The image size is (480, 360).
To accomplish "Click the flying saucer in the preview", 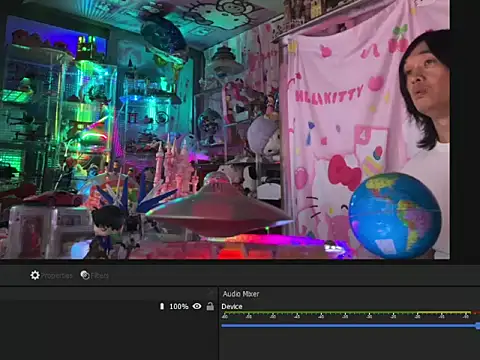I will (x=218, y=208).
